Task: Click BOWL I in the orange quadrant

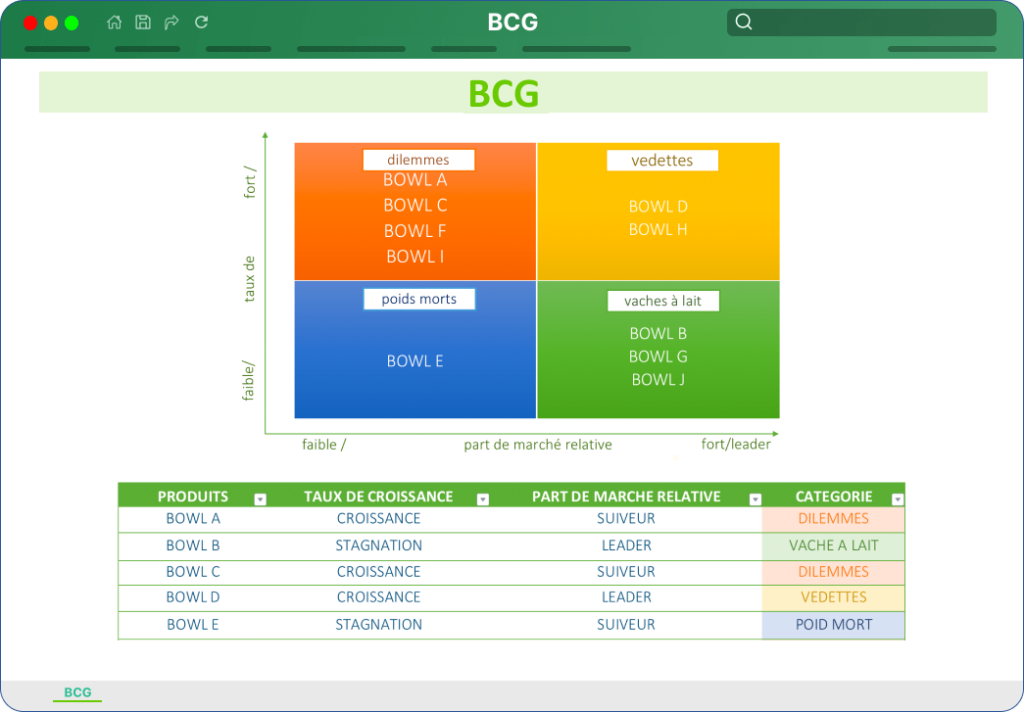Action: click(x=415, y=257)
